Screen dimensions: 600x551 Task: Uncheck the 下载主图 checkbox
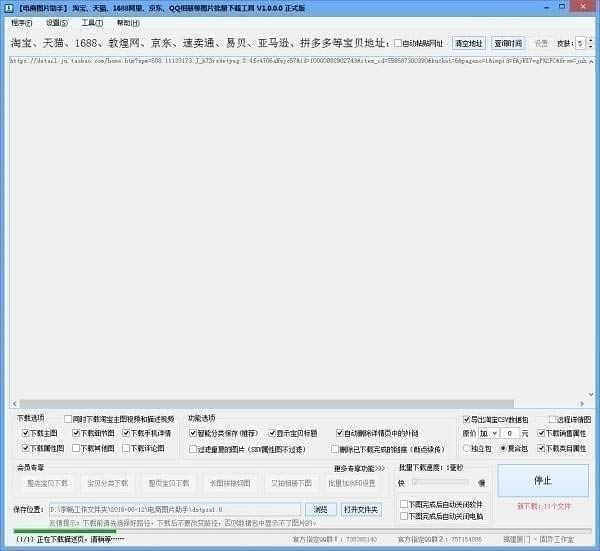coord(26,433)
